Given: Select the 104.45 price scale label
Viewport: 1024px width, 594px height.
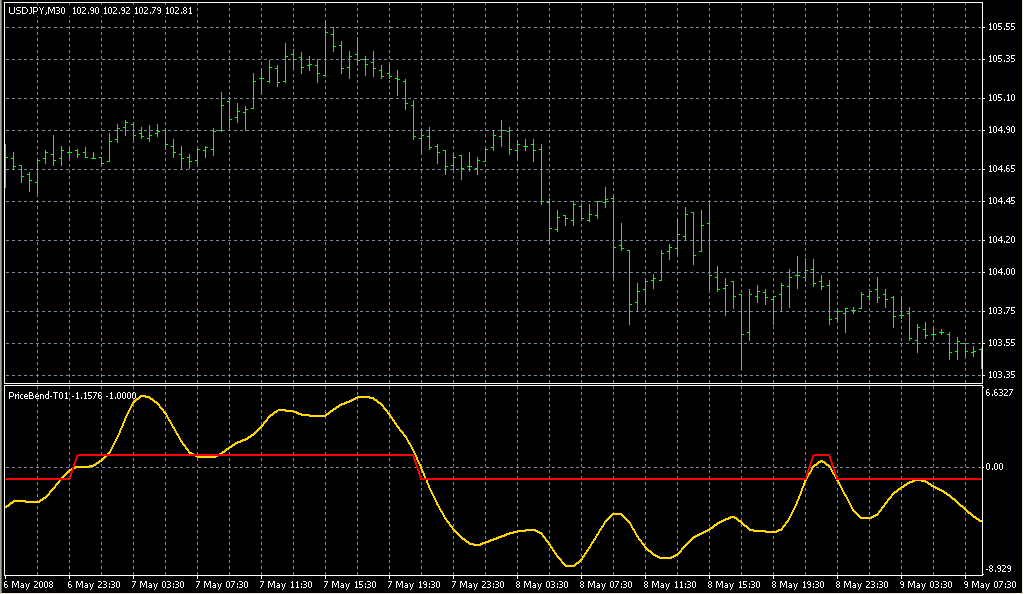Looking at the screenshot, I should [x=1001, y=201].
